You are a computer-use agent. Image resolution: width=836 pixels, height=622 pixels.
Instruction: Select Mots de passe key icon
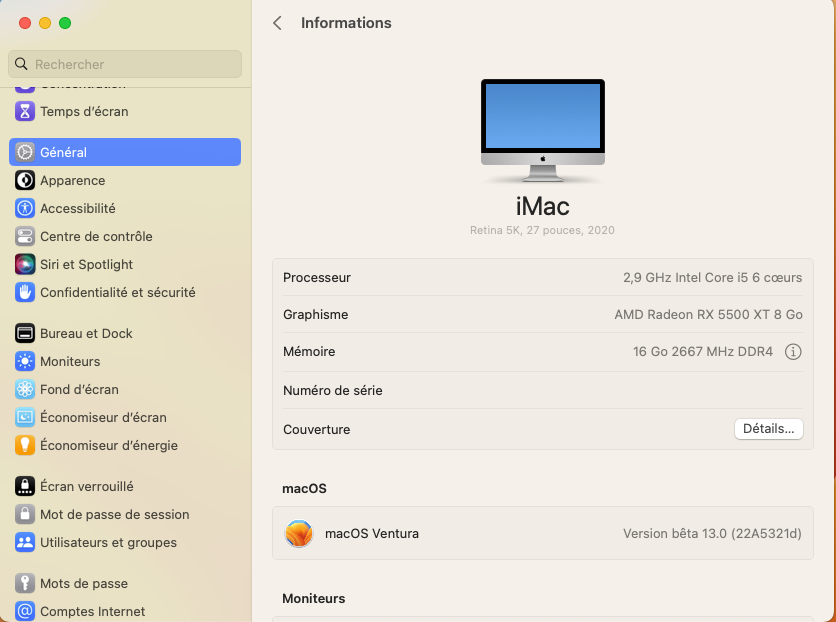coord(25,583)
